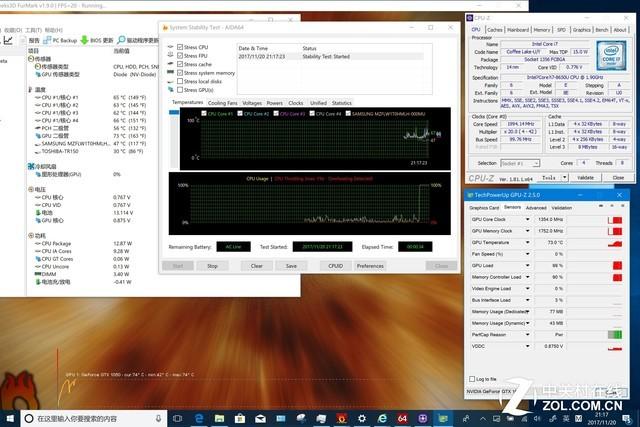
Task: Click the Windows taskbar search box
Action: pyautogui.click(x=90, y=416)
